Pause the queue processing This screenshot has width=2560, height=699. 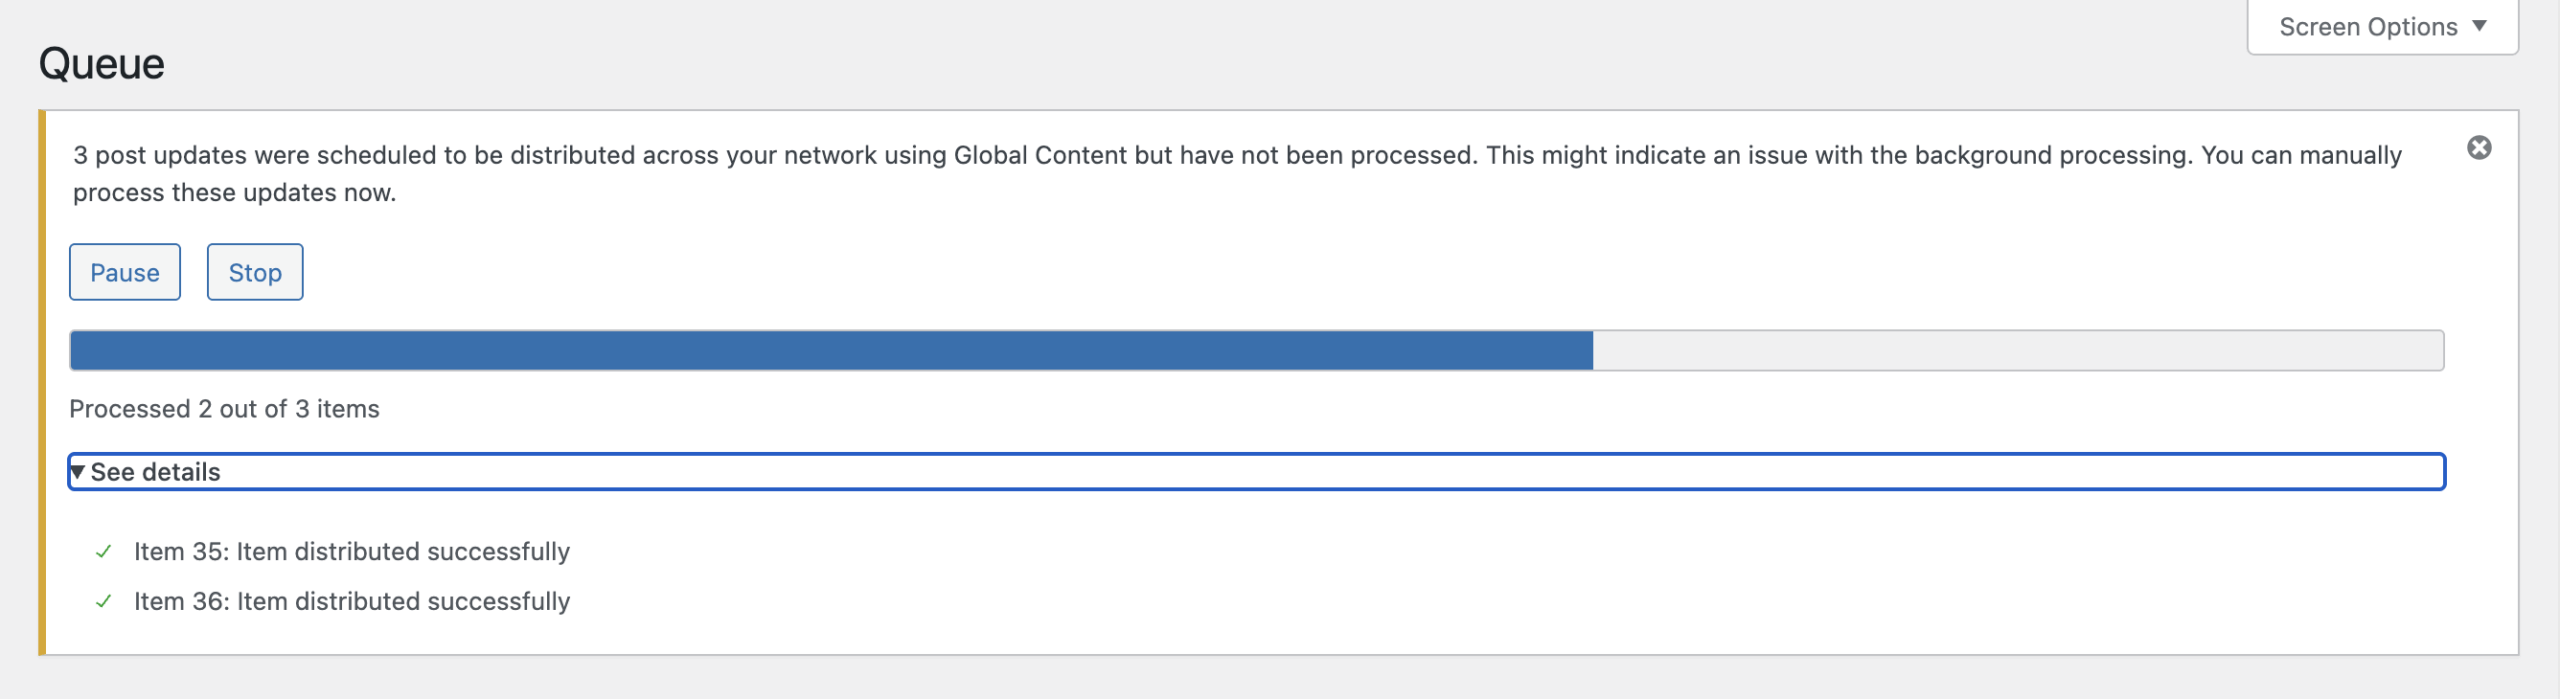pyautogui.click(x=125, y=272)
